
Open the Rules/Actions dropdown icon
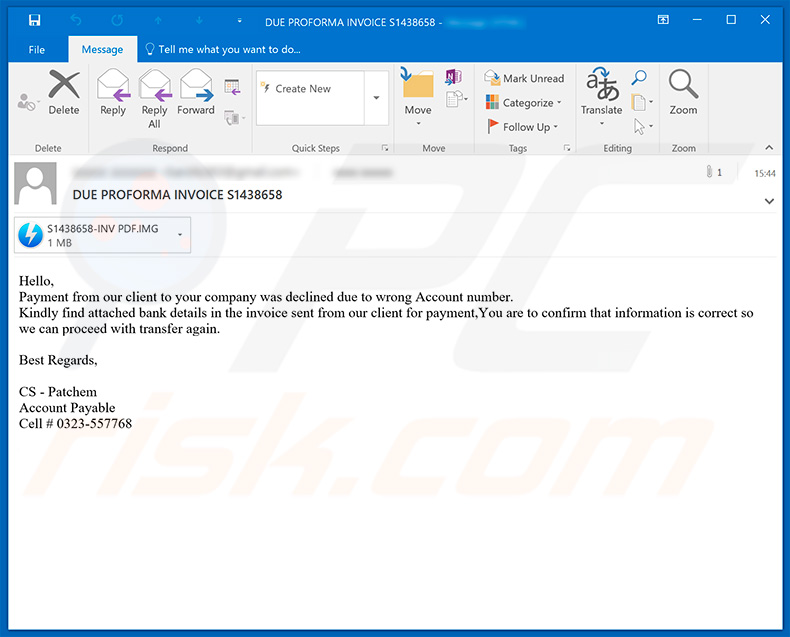coord(457,99)
